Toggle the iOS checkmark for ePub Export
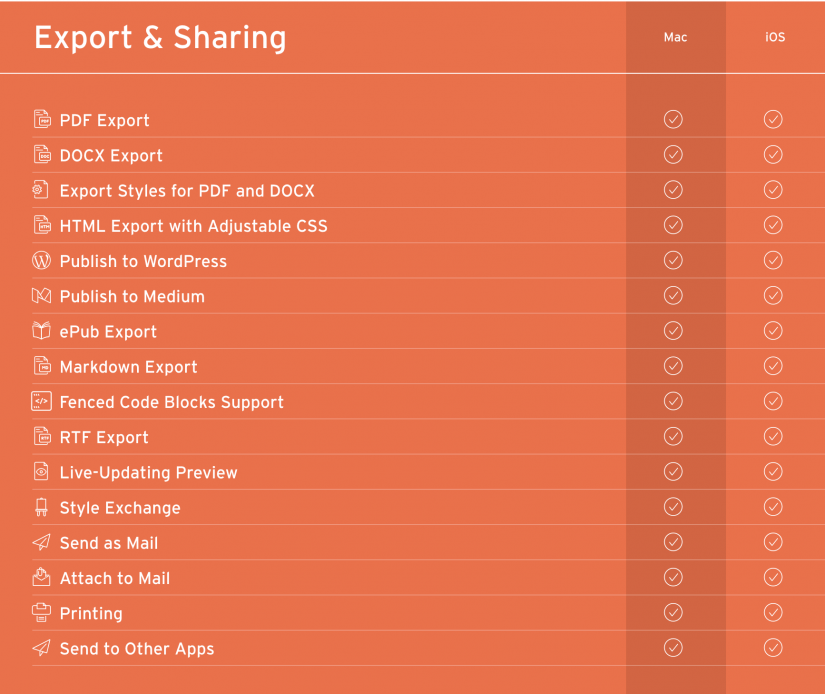825x694 pixels. coord(773,330)
